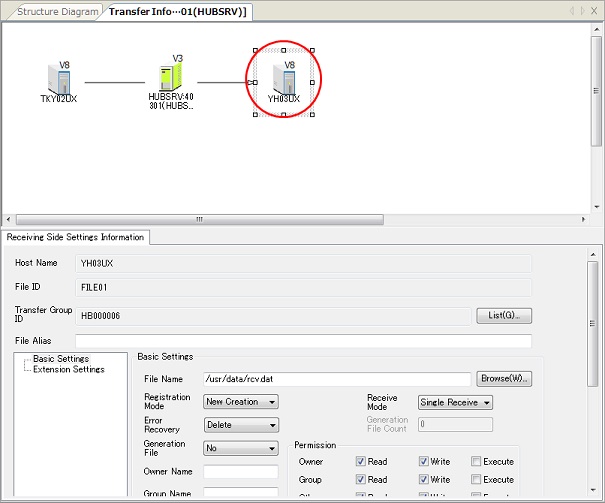The width and height of the screenshot is (605, 503).
Task: Open the Generation File dropdown
Action: (x=240, y=449)
